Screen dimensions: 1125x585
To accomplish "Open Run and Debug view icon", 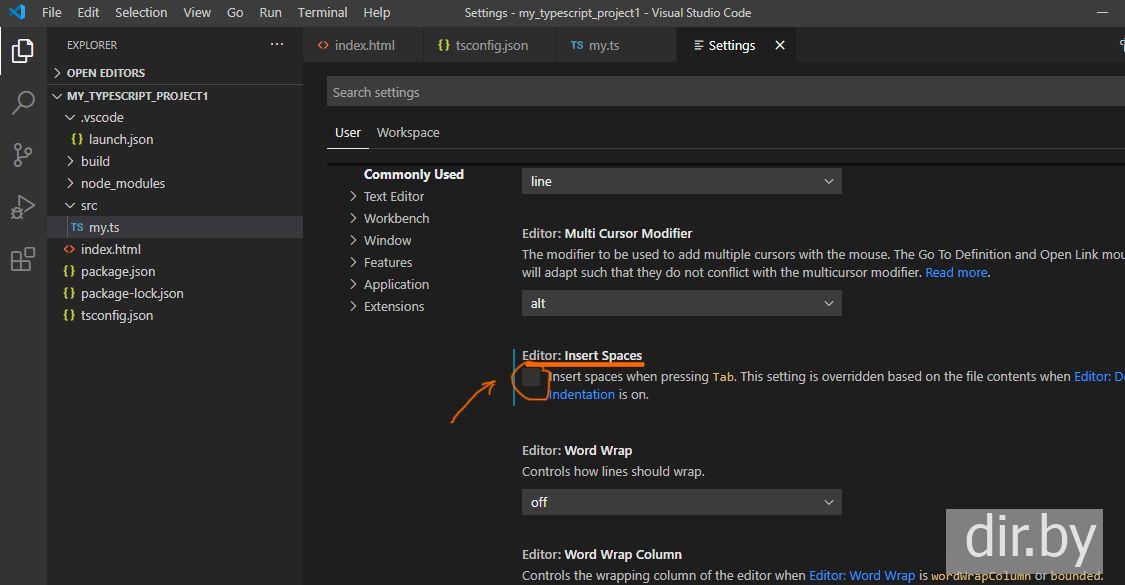I will click(x=22, y=207).
